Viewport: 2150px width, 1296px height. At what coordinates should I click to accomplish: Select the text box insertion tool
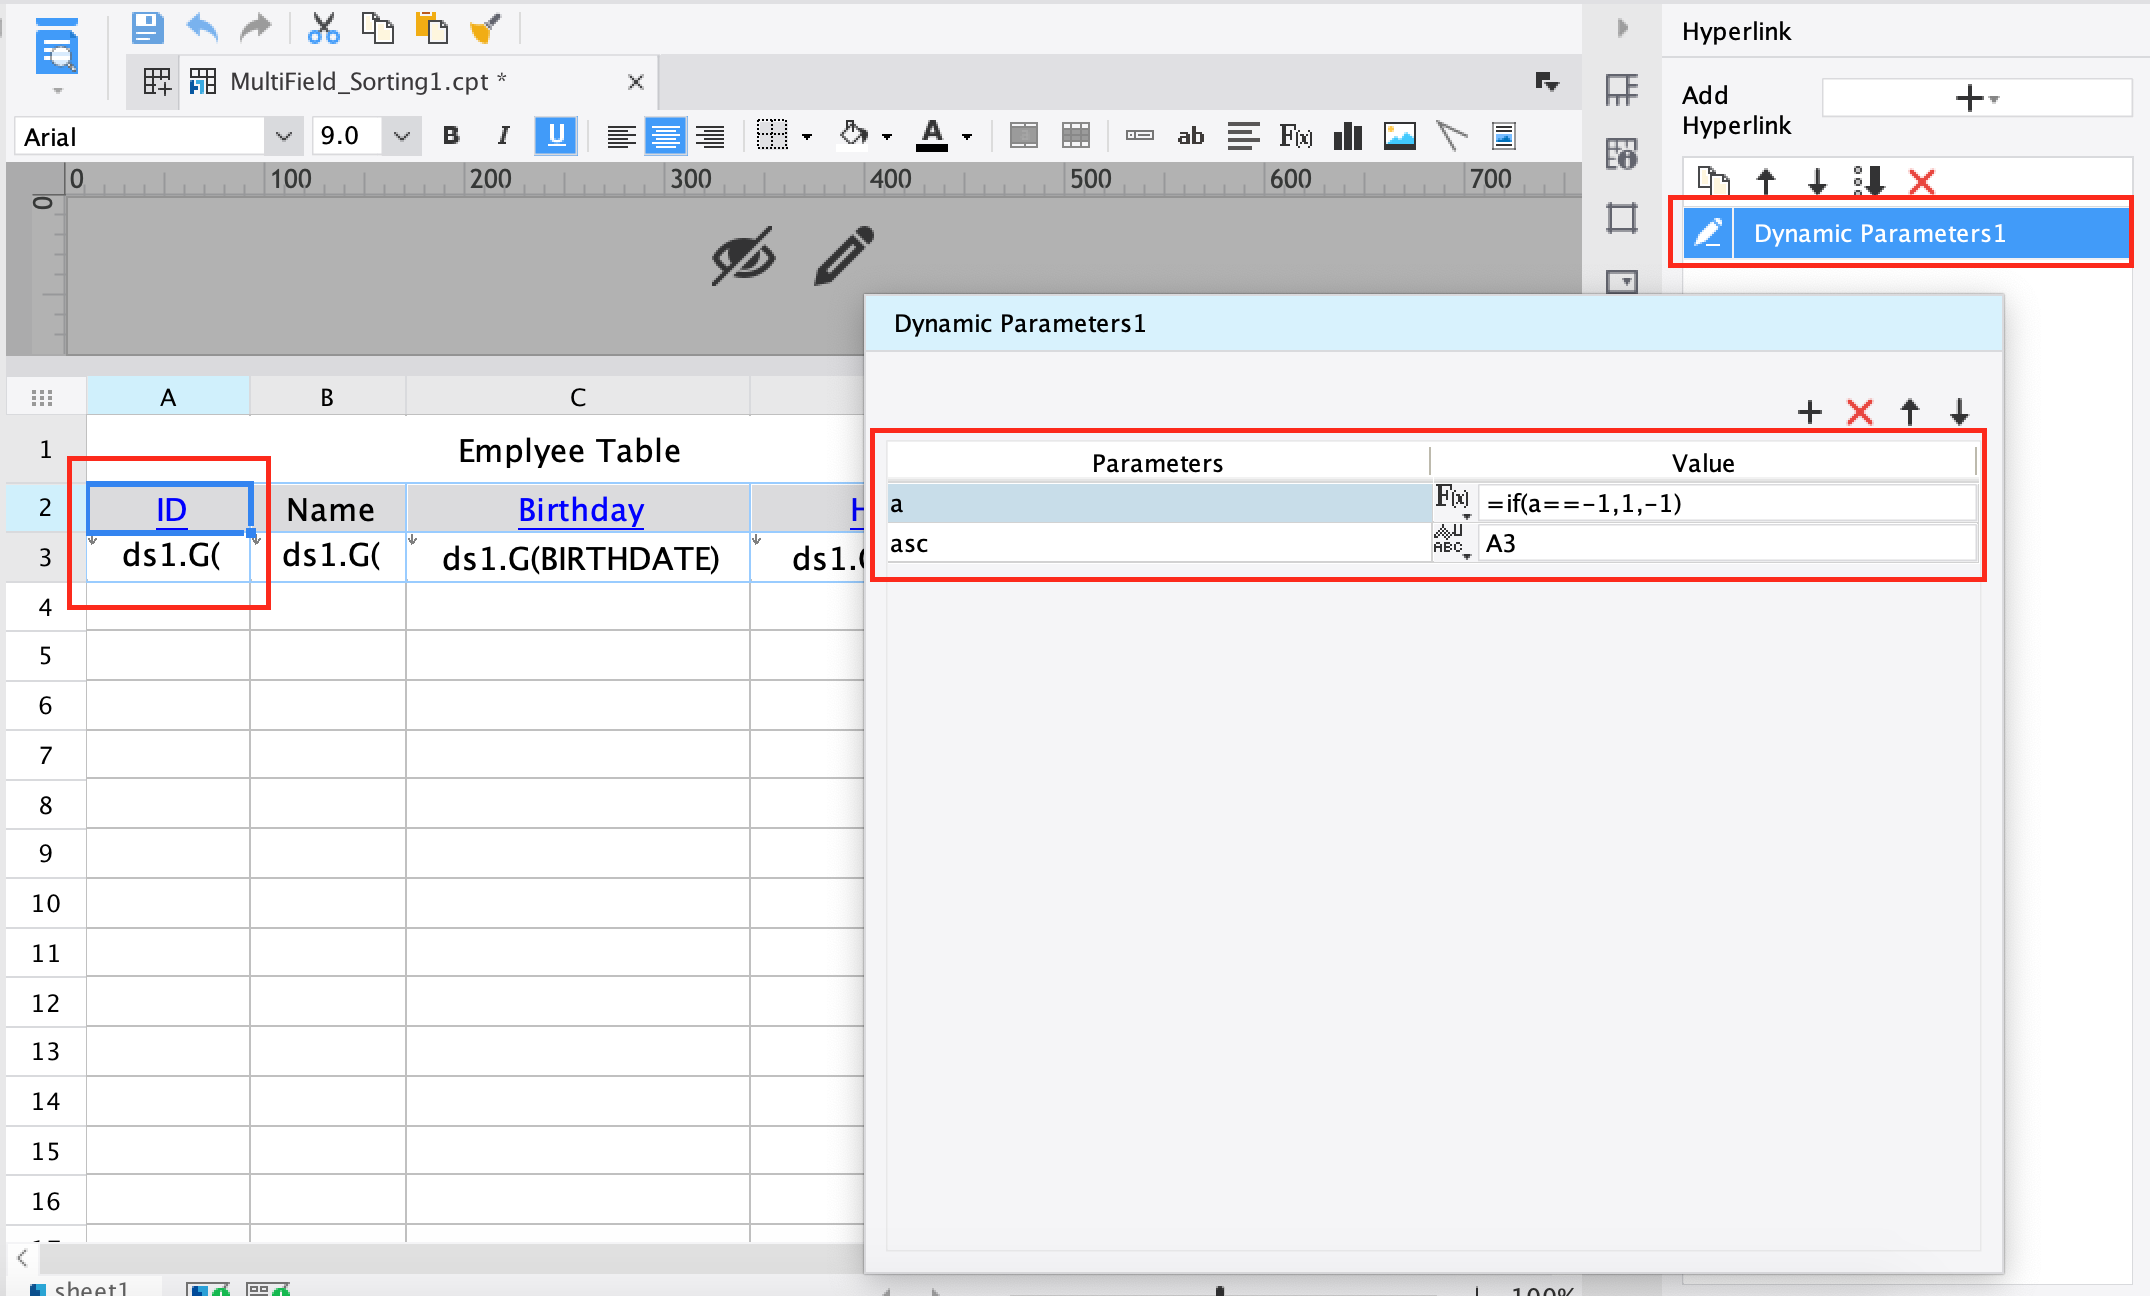pyautogui.click(x=1190, y=136)
